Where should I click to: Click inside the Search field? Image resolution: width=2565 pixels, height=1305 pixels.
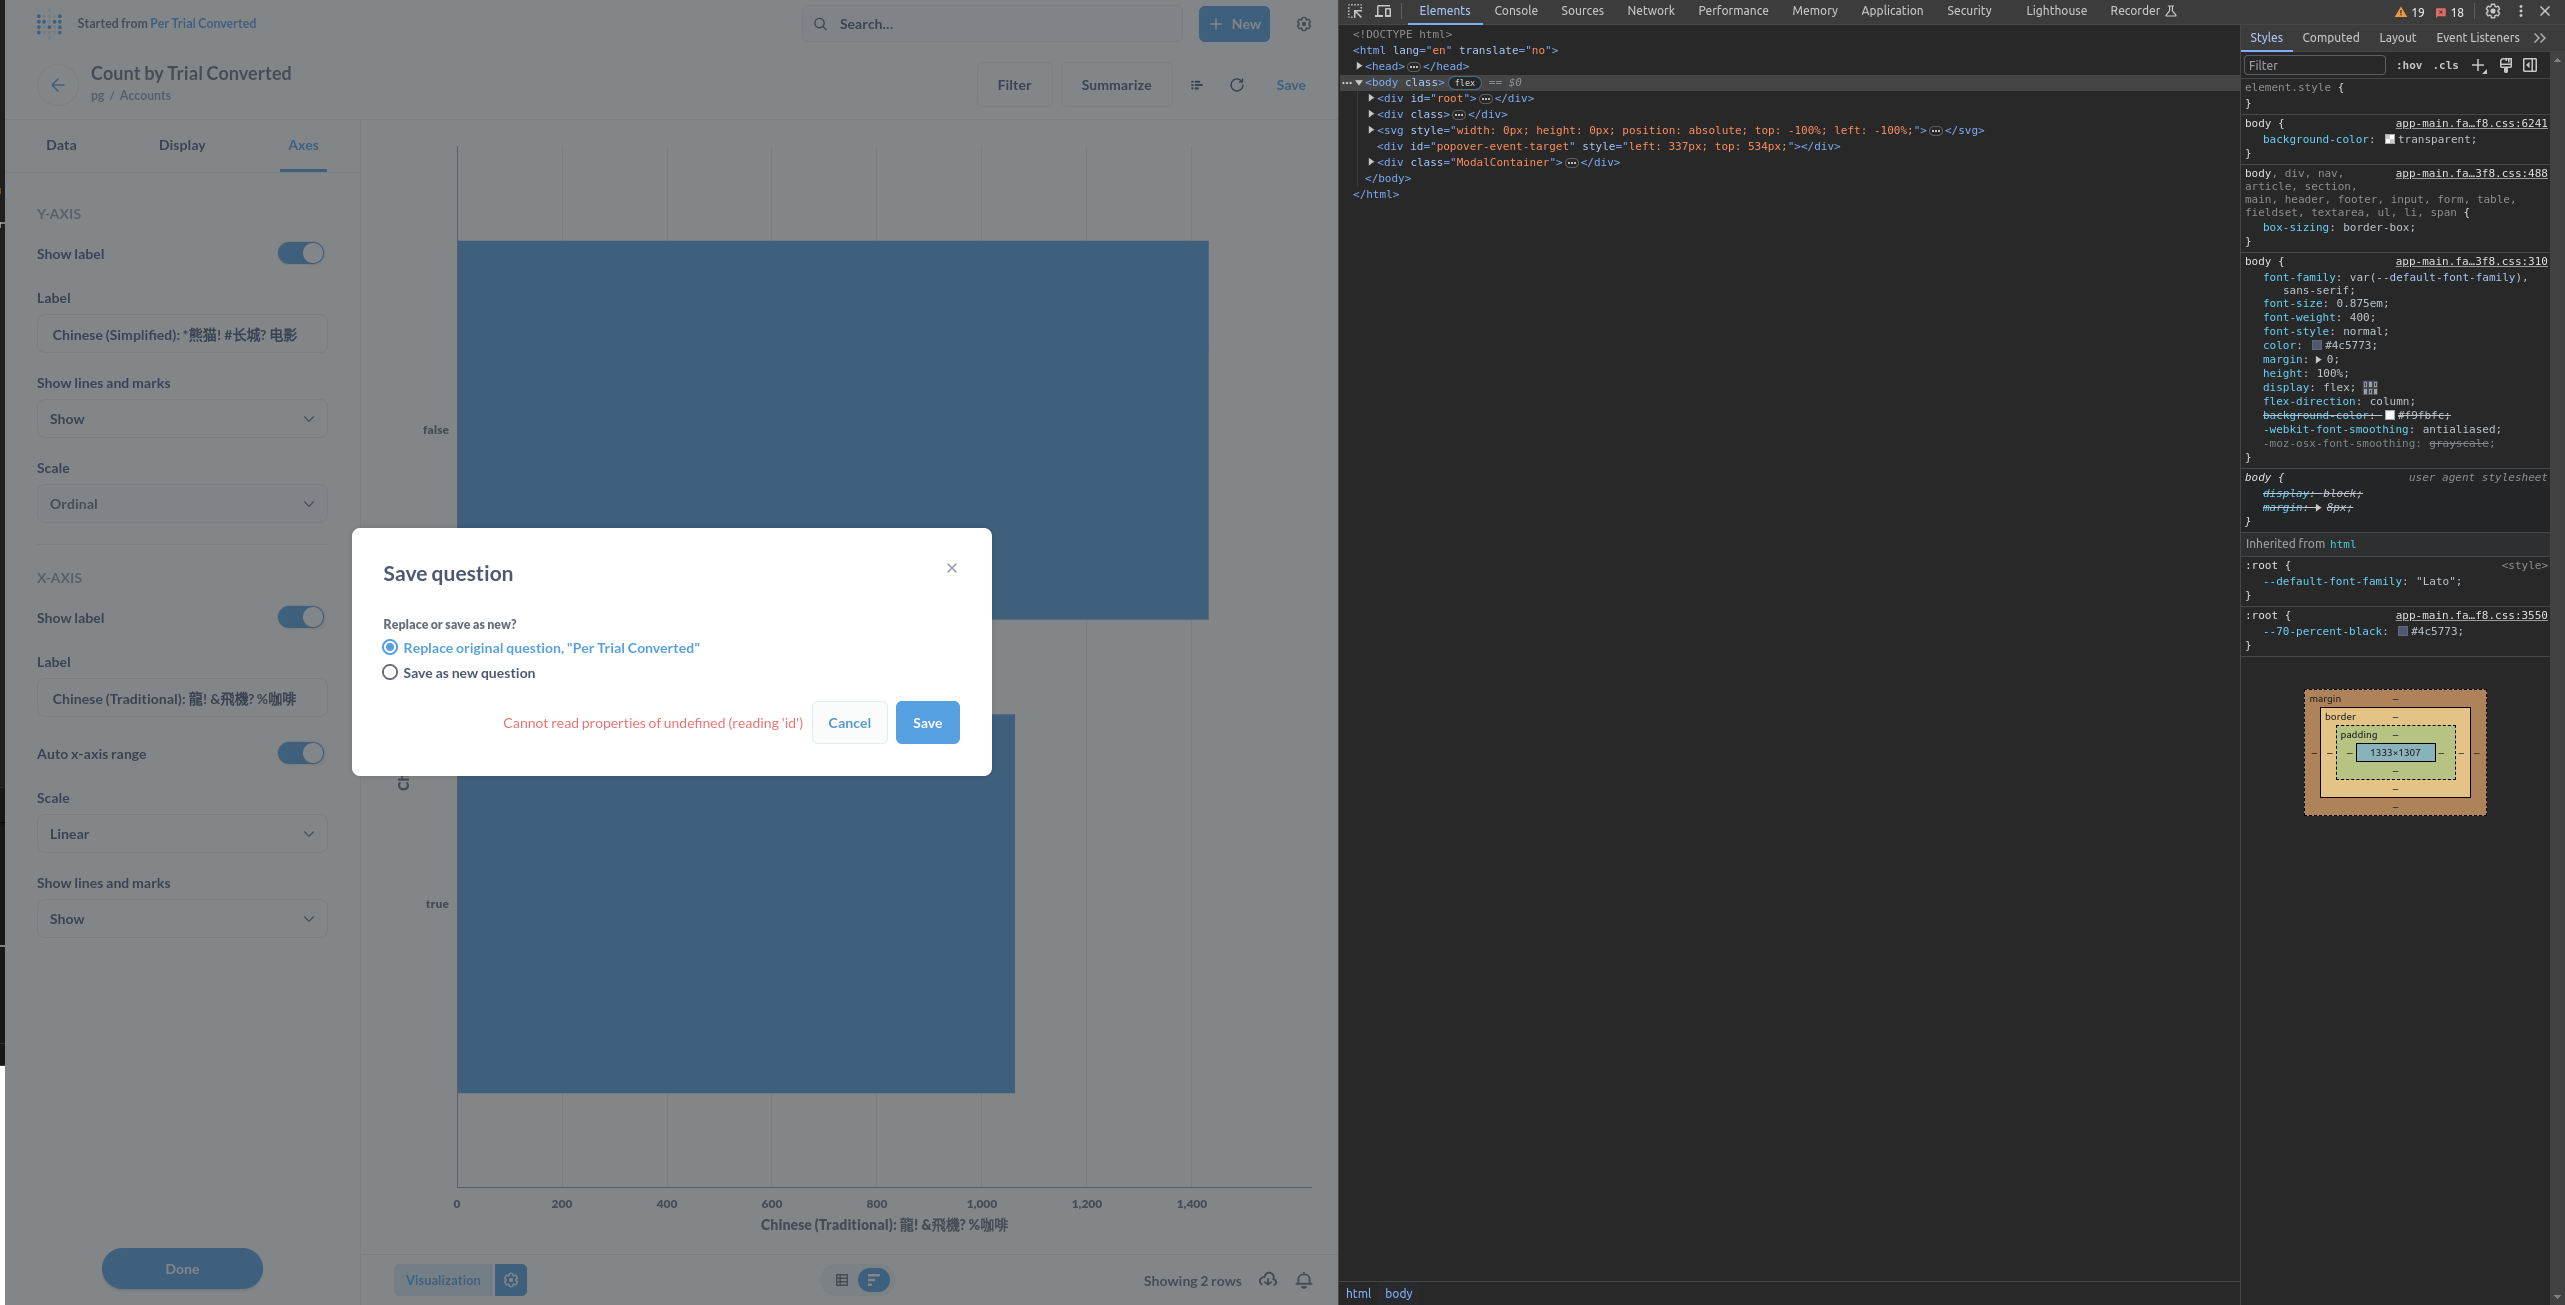990,23
